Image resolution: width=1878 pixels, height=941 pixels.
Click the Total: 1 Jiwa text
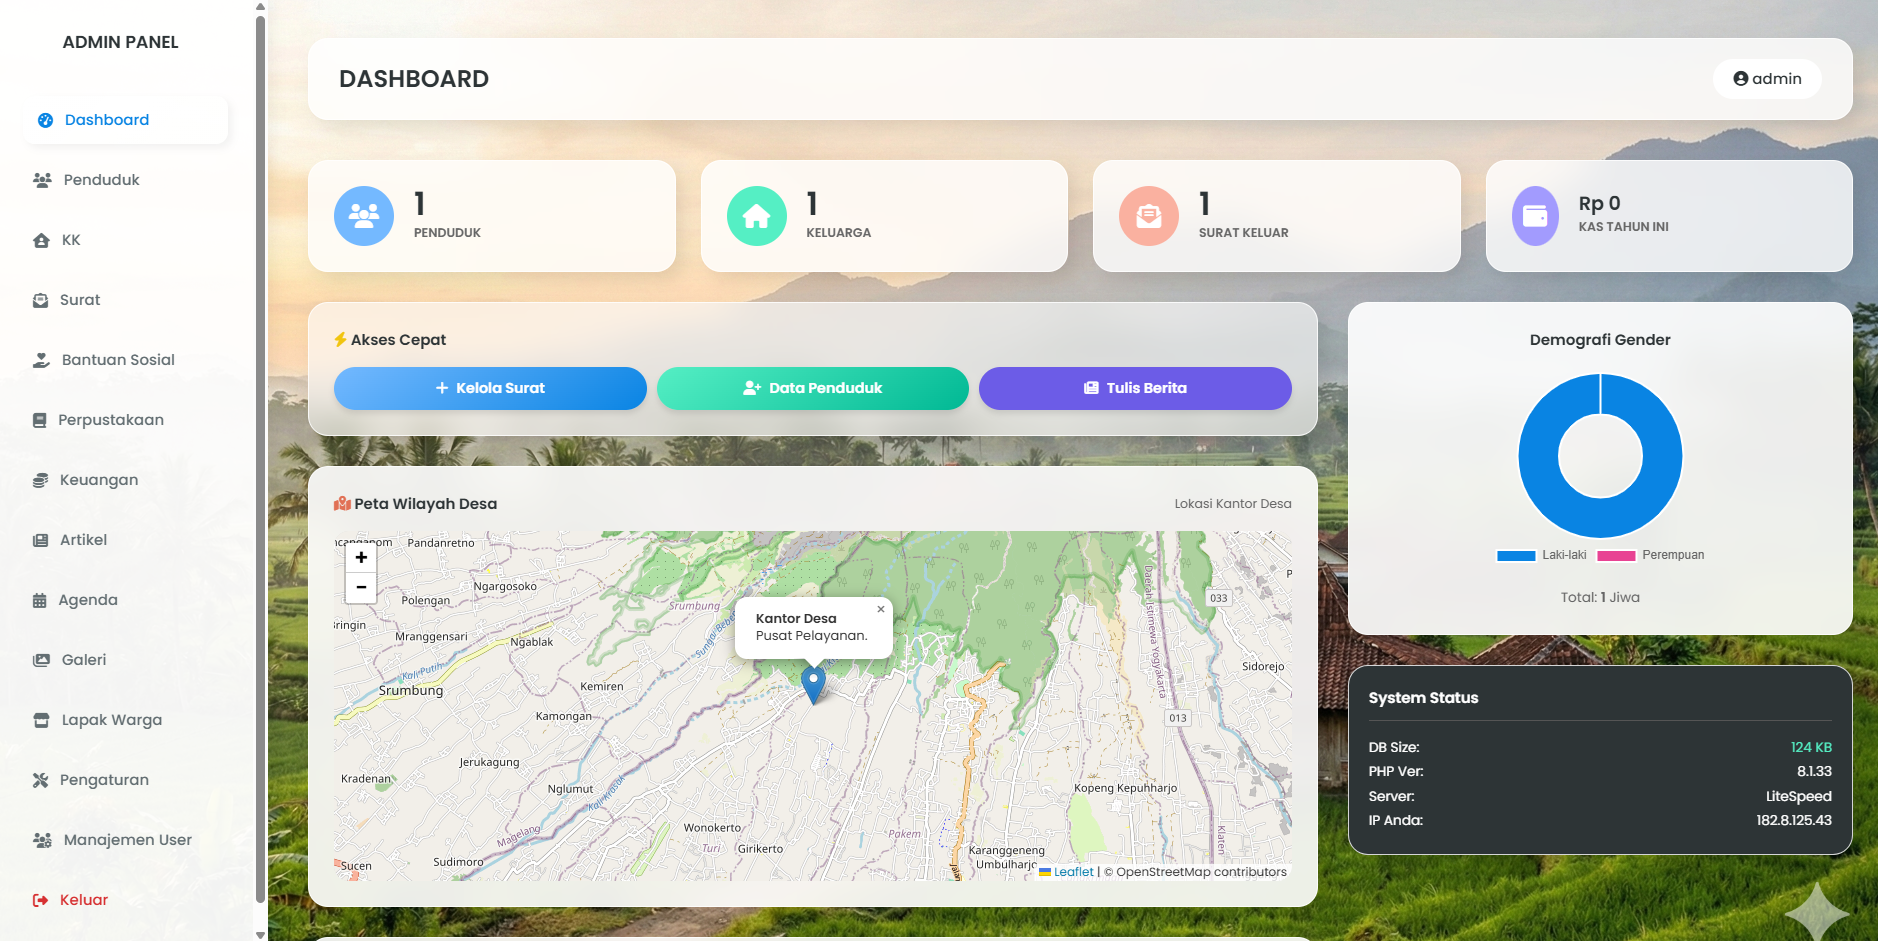1600,597
